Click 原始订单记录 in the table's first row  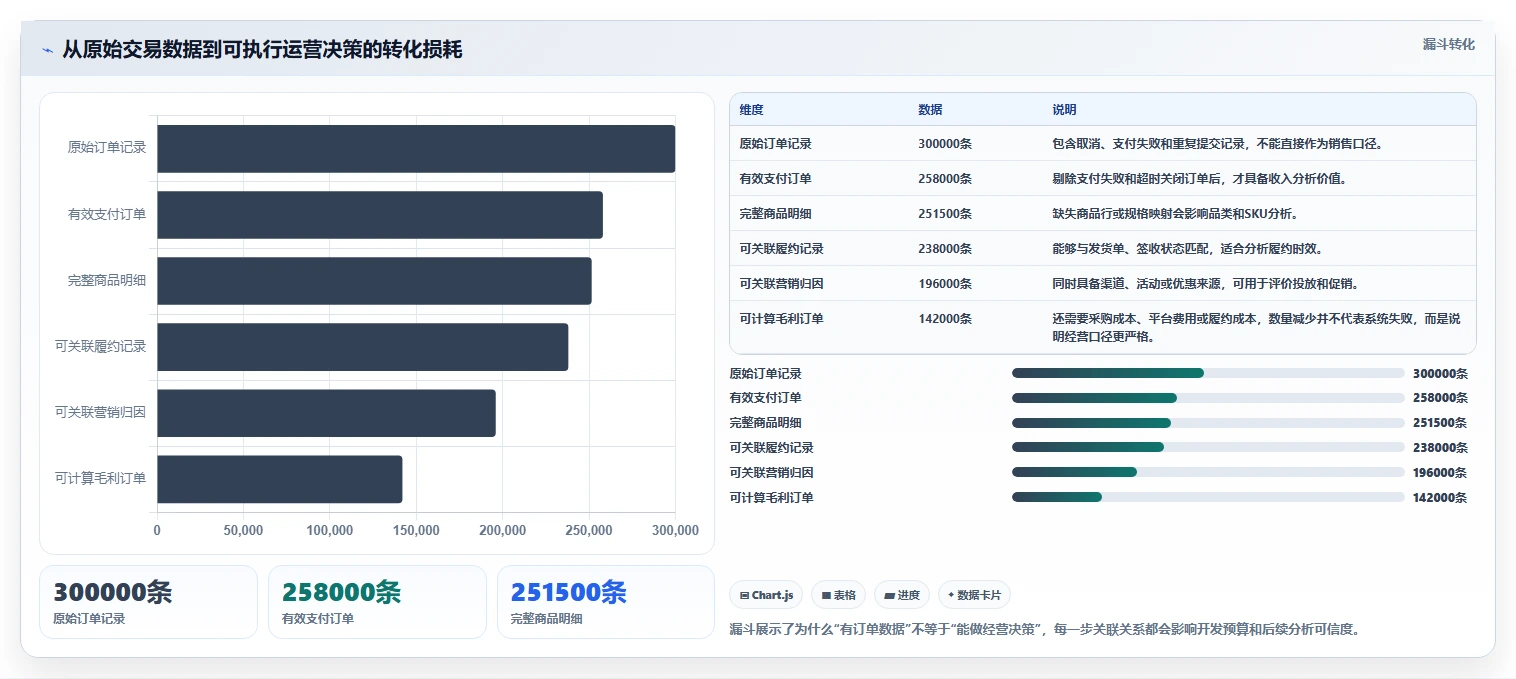click(x=776, y=144)
